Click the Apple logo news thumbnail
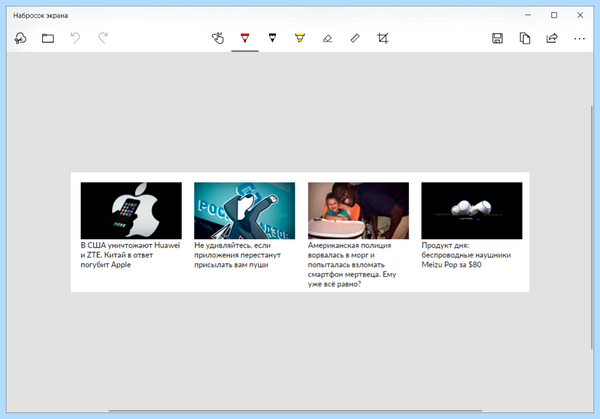Viewport: 600px width, 419px height. pos(131,210)
